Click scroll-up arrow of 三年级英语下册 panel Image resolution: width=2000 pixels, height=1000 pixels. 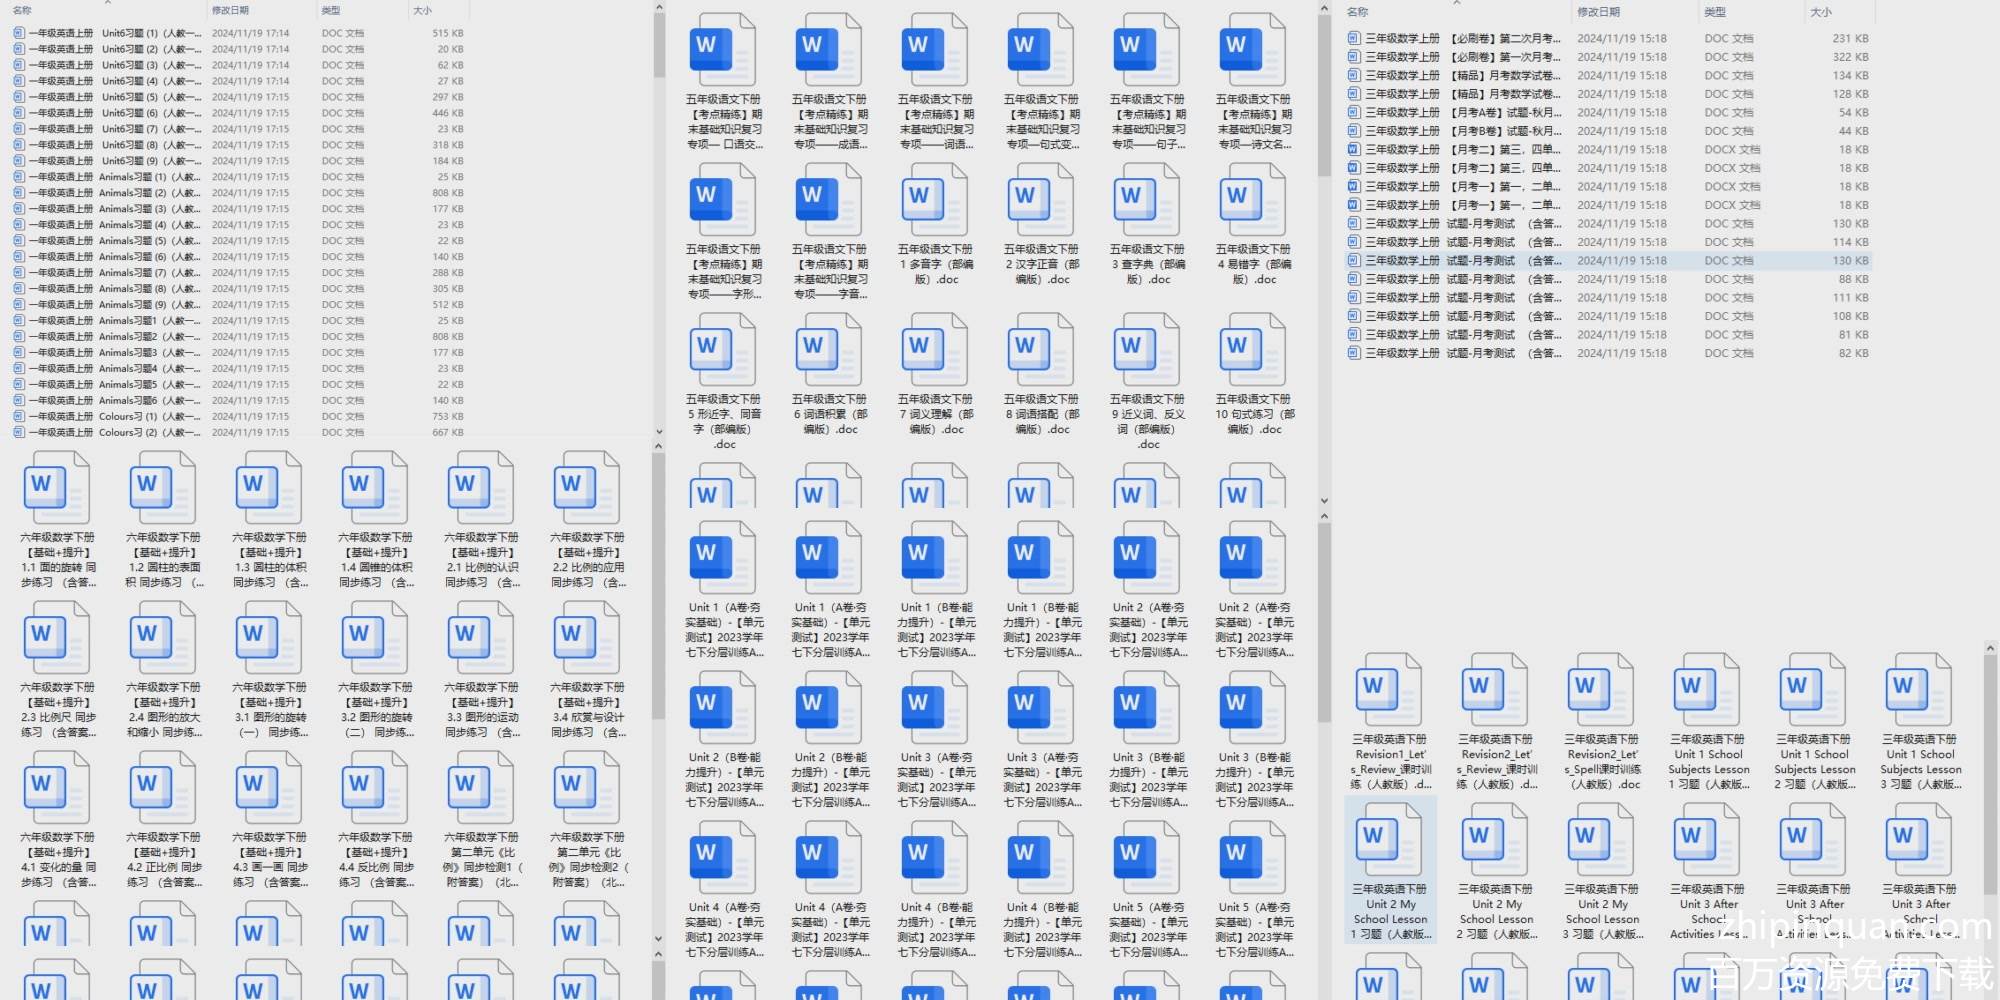1989,649
